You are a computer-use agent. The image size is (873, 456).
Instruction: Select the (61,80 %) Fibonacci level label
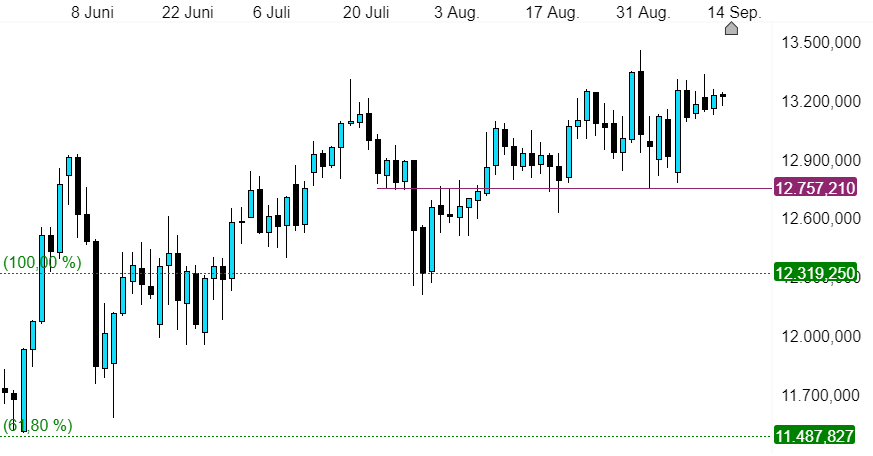point(38,425)
